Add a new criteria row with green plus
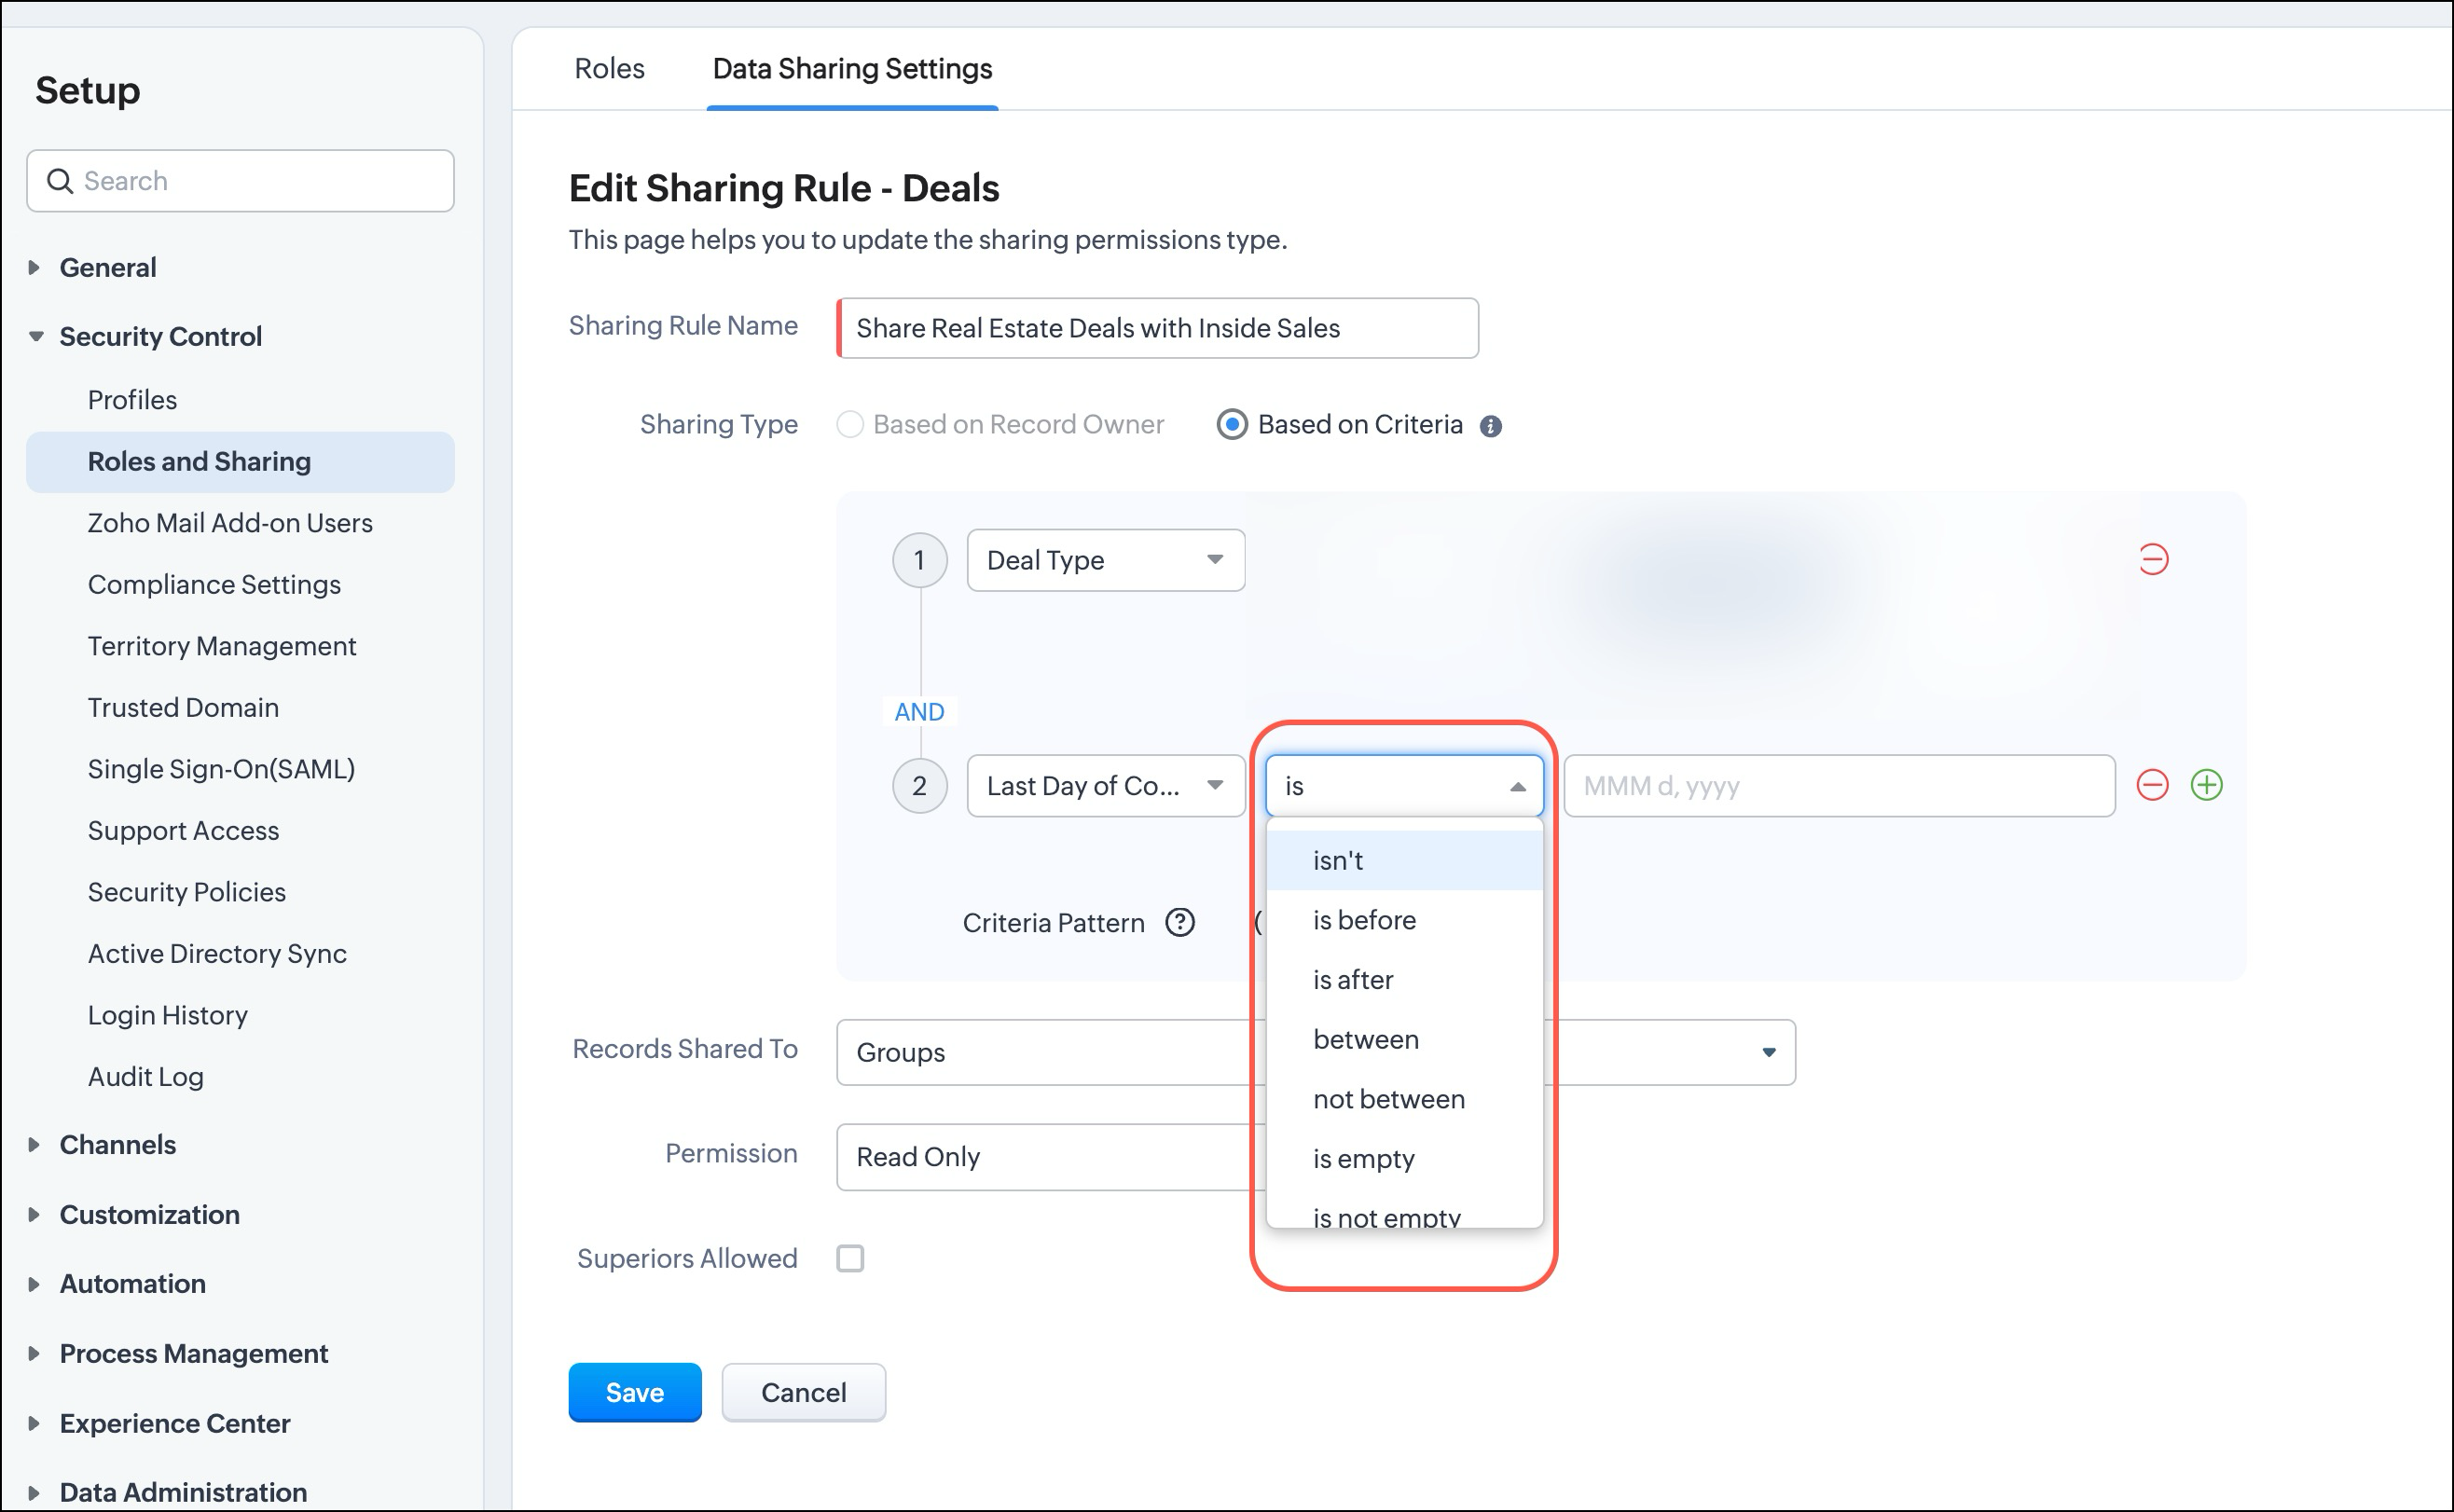Screen dimensions: 2454x1512 click(x=2206, y=785)
